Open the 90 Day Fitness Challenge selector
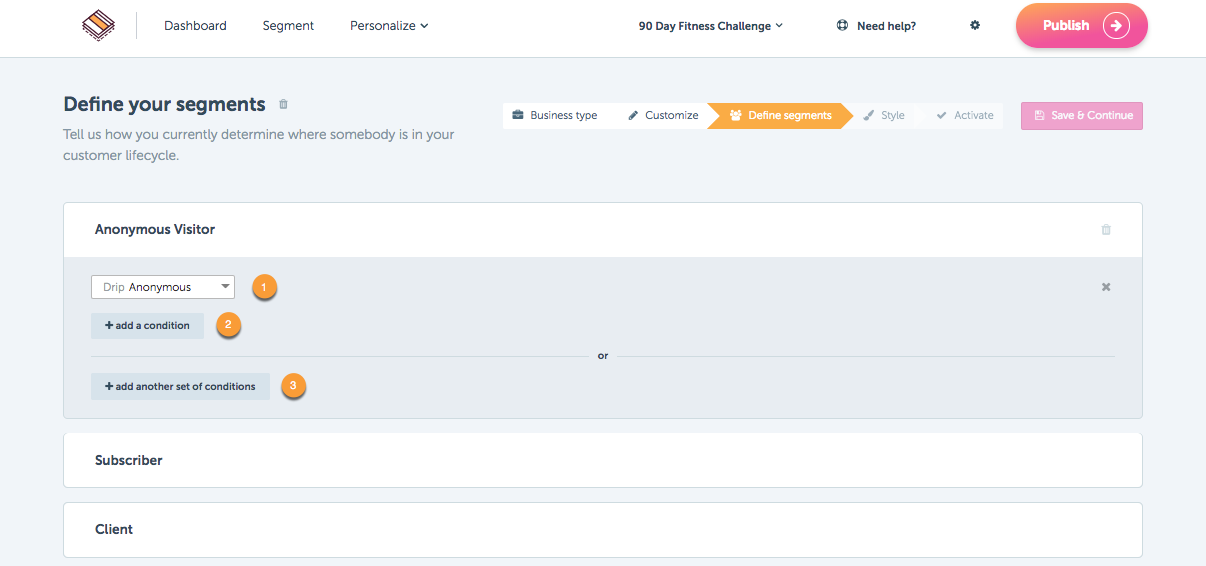 [x=711, y=26]
